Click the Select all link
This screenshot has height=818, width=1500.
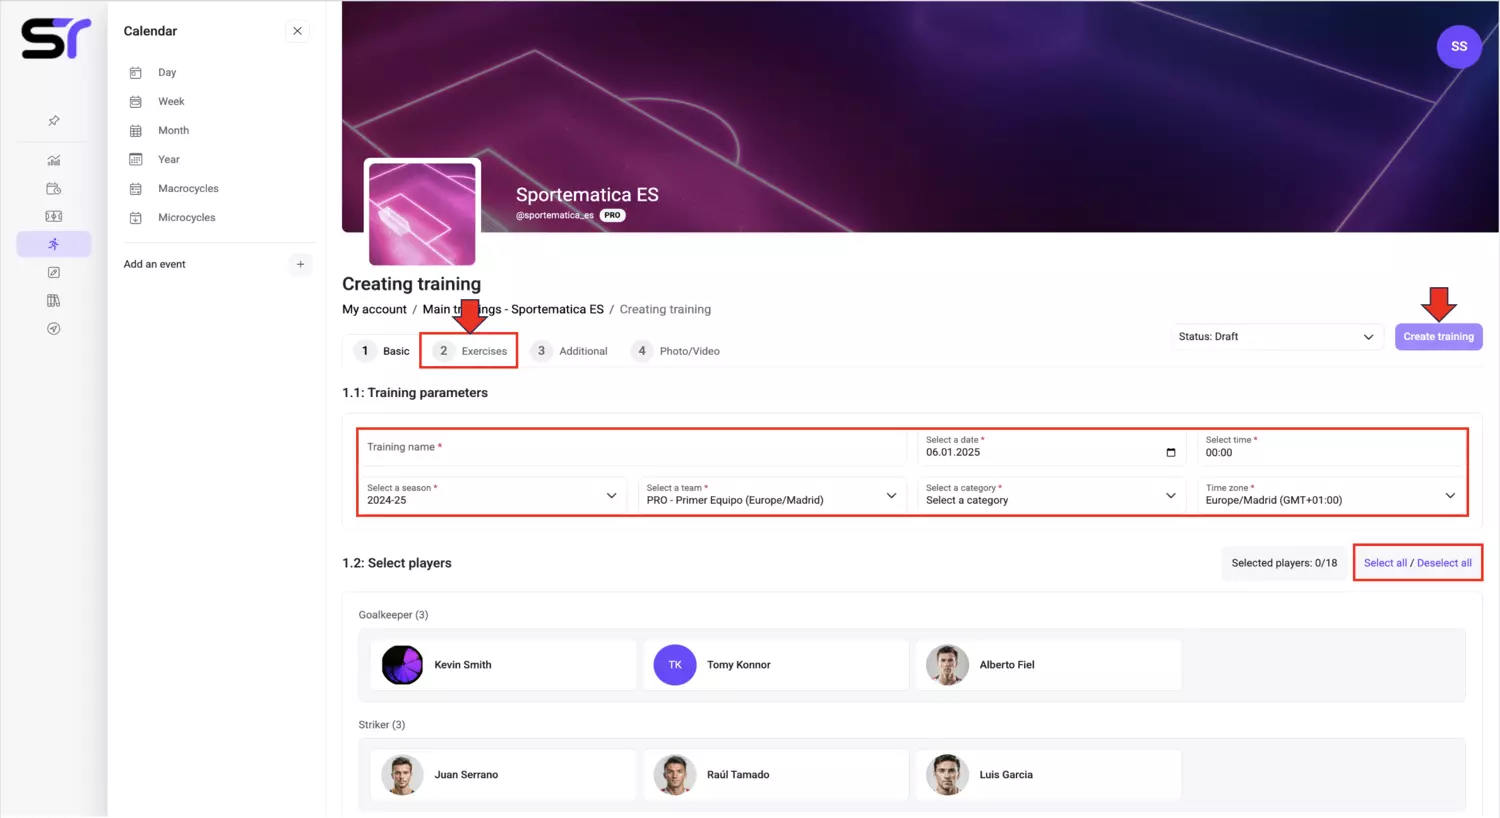coord(1385,563)
